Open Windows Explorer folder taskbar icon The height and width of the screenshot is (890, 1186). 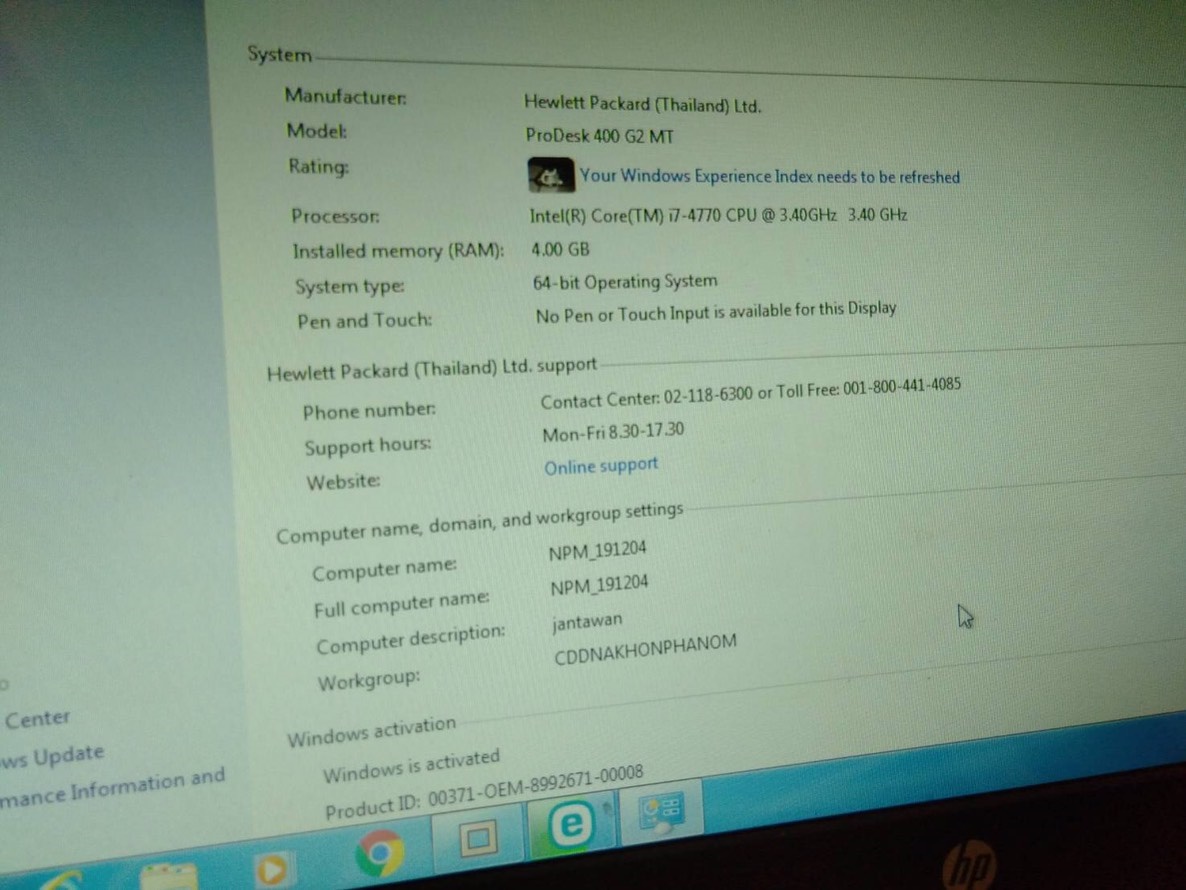169,877
